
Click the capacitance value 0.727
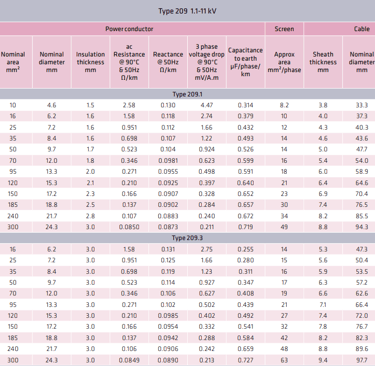tap(245, 360)
